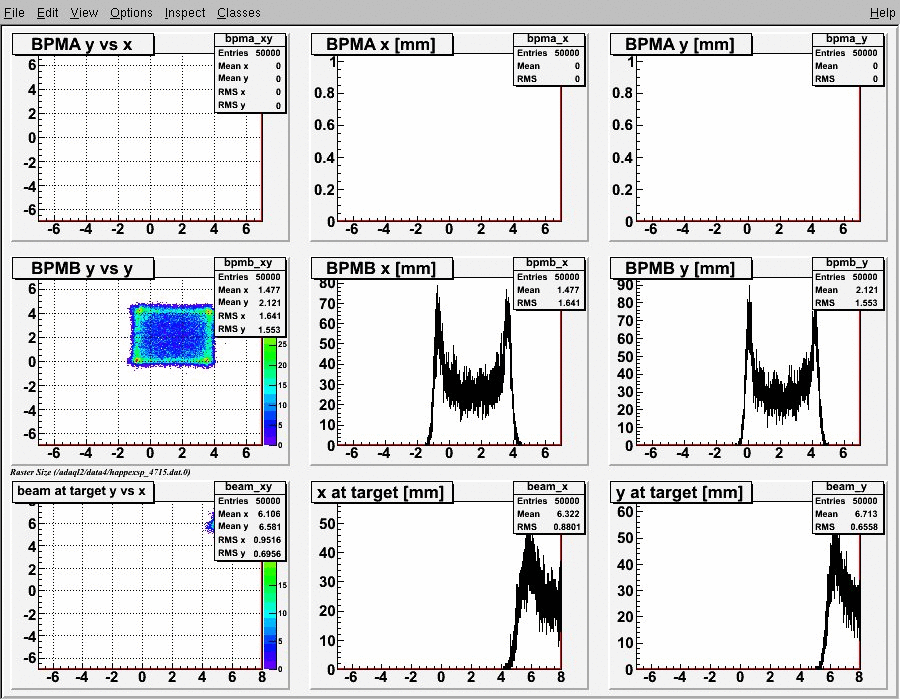Select the 'BPMB y [mm]' plot title

(x=680, y=268)
